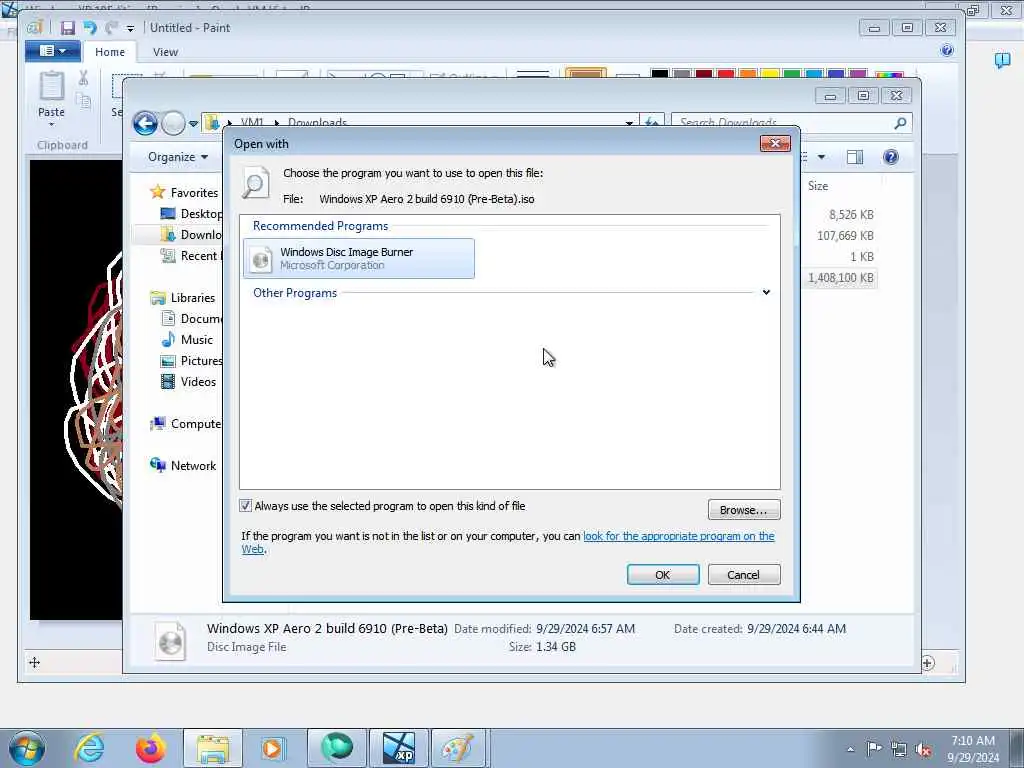This screenshot has height=768, width=1024.
Task: Open Favorites in the navigation pane
Action: click(194, 193)
